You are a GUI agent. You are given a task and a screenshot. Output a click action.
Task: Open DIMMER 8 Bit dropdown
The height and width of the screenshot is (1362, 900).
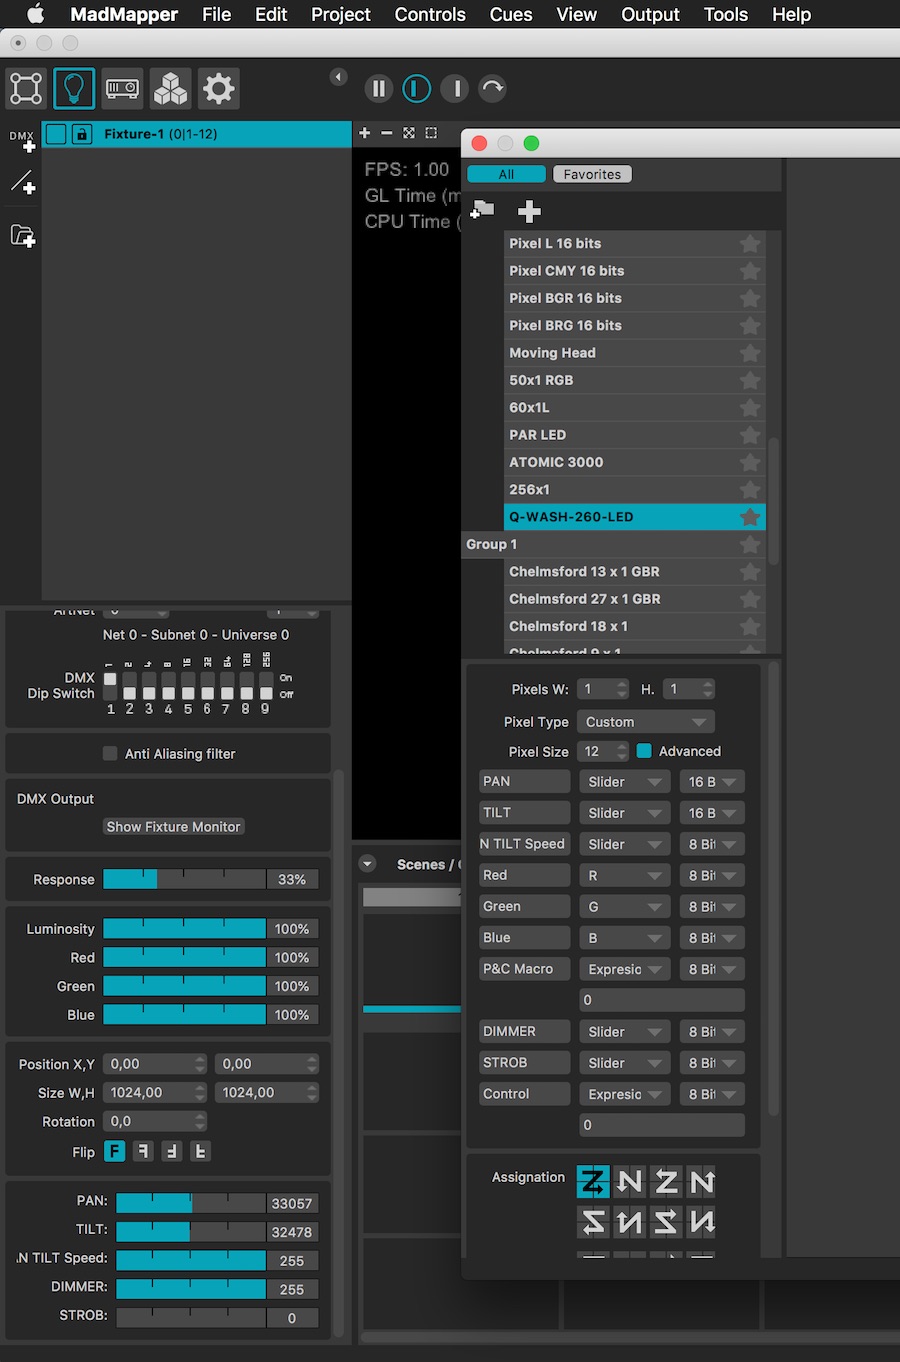pos(712,1031)
